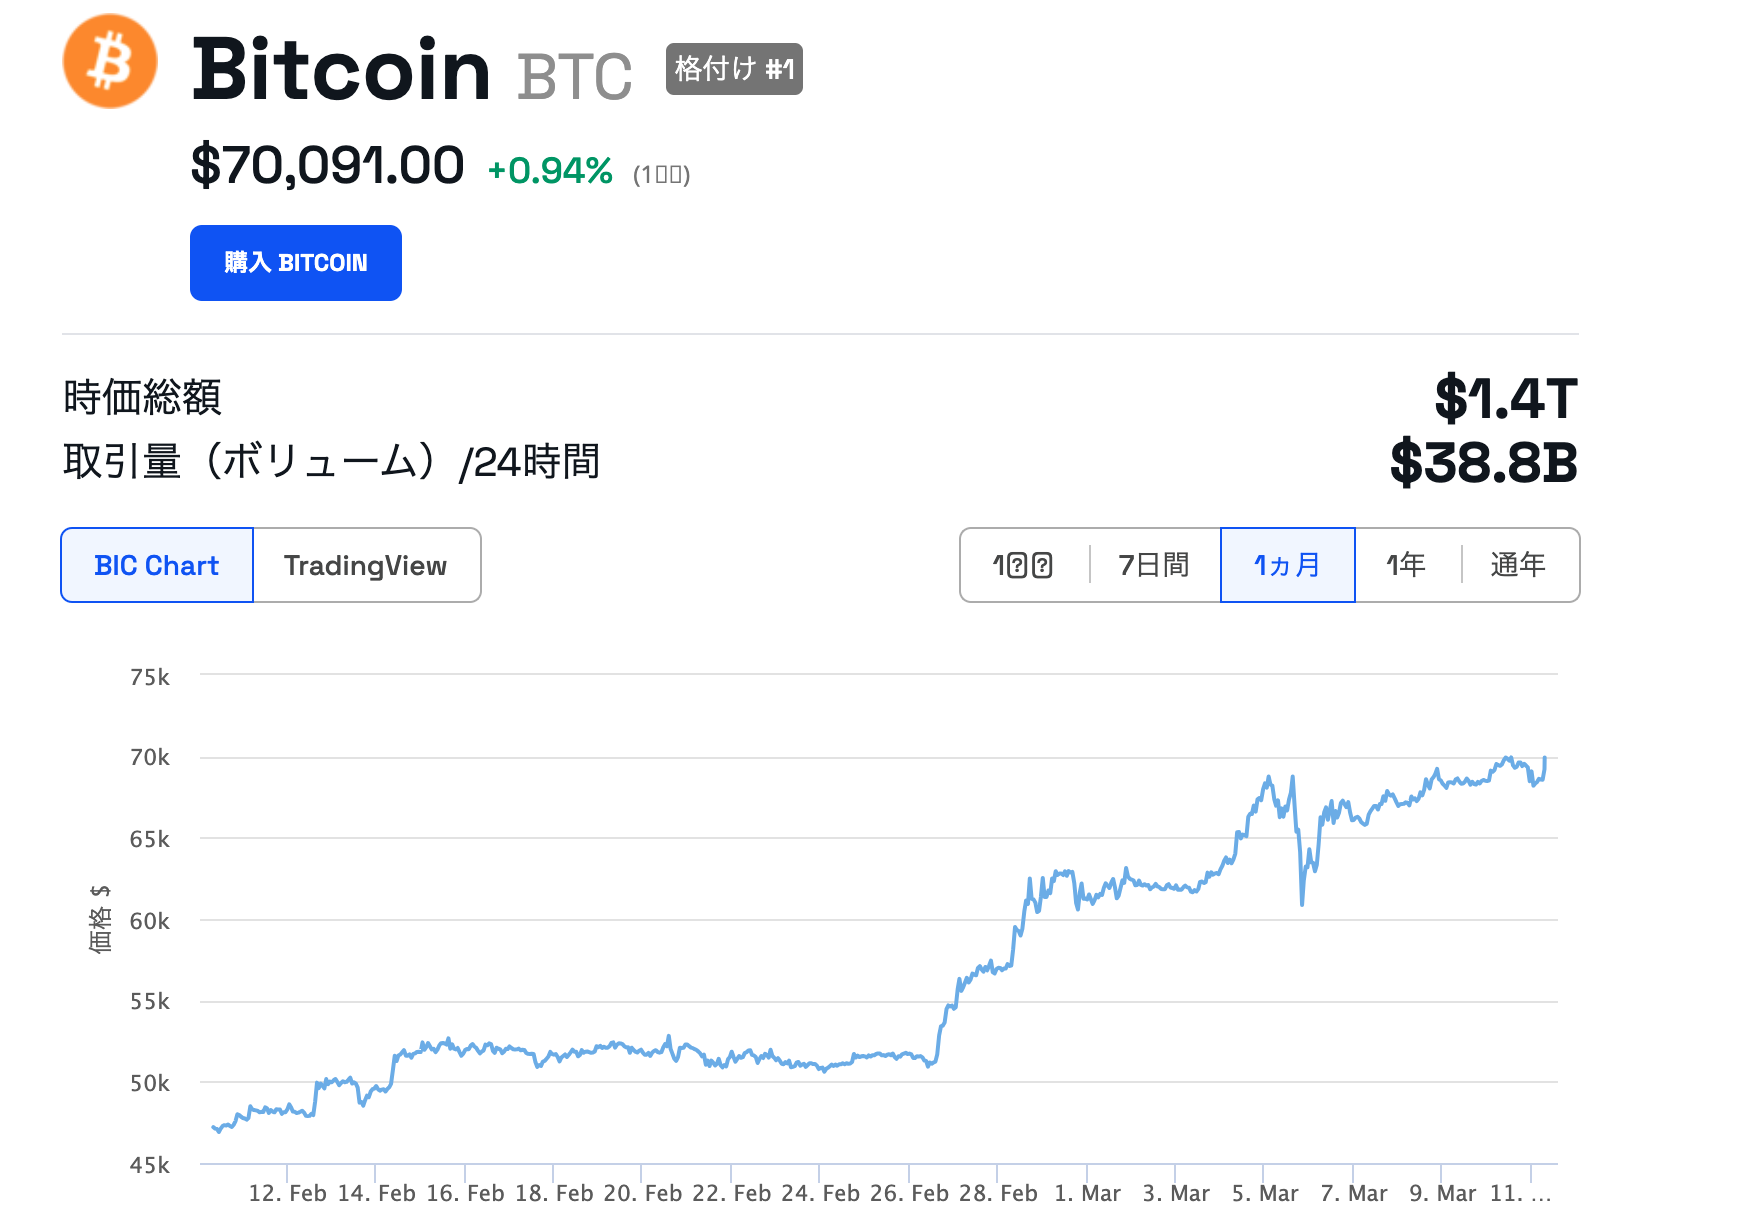Click the $1.4T market cap value
The height and width of the screenshot is (1232, 1754).
[x=1505, y=398]
